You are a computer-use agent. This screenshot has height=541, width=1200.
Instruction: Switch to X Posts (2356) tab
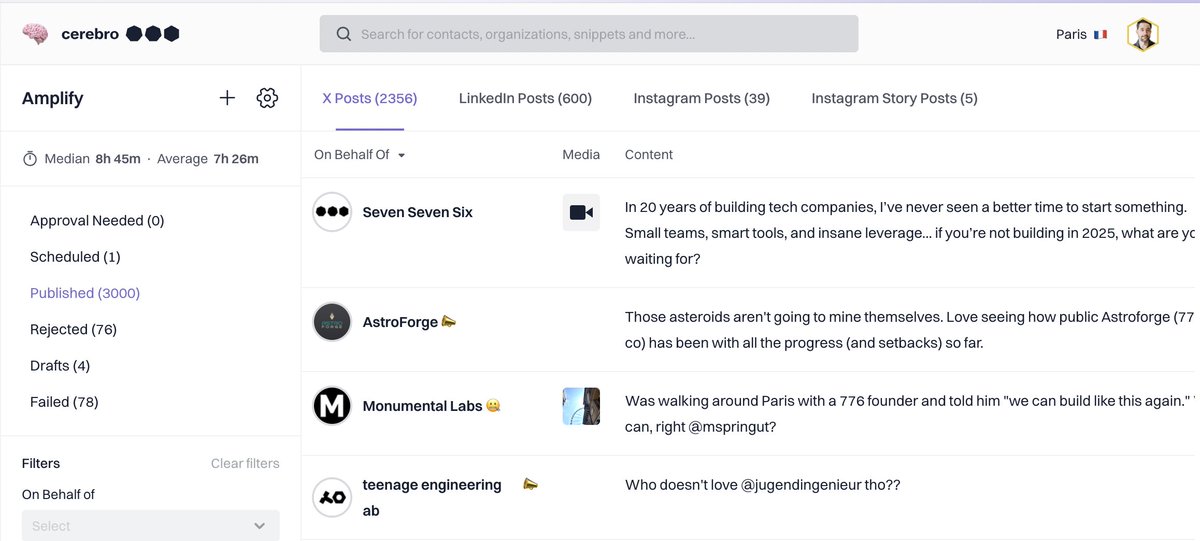pos(370,98)
